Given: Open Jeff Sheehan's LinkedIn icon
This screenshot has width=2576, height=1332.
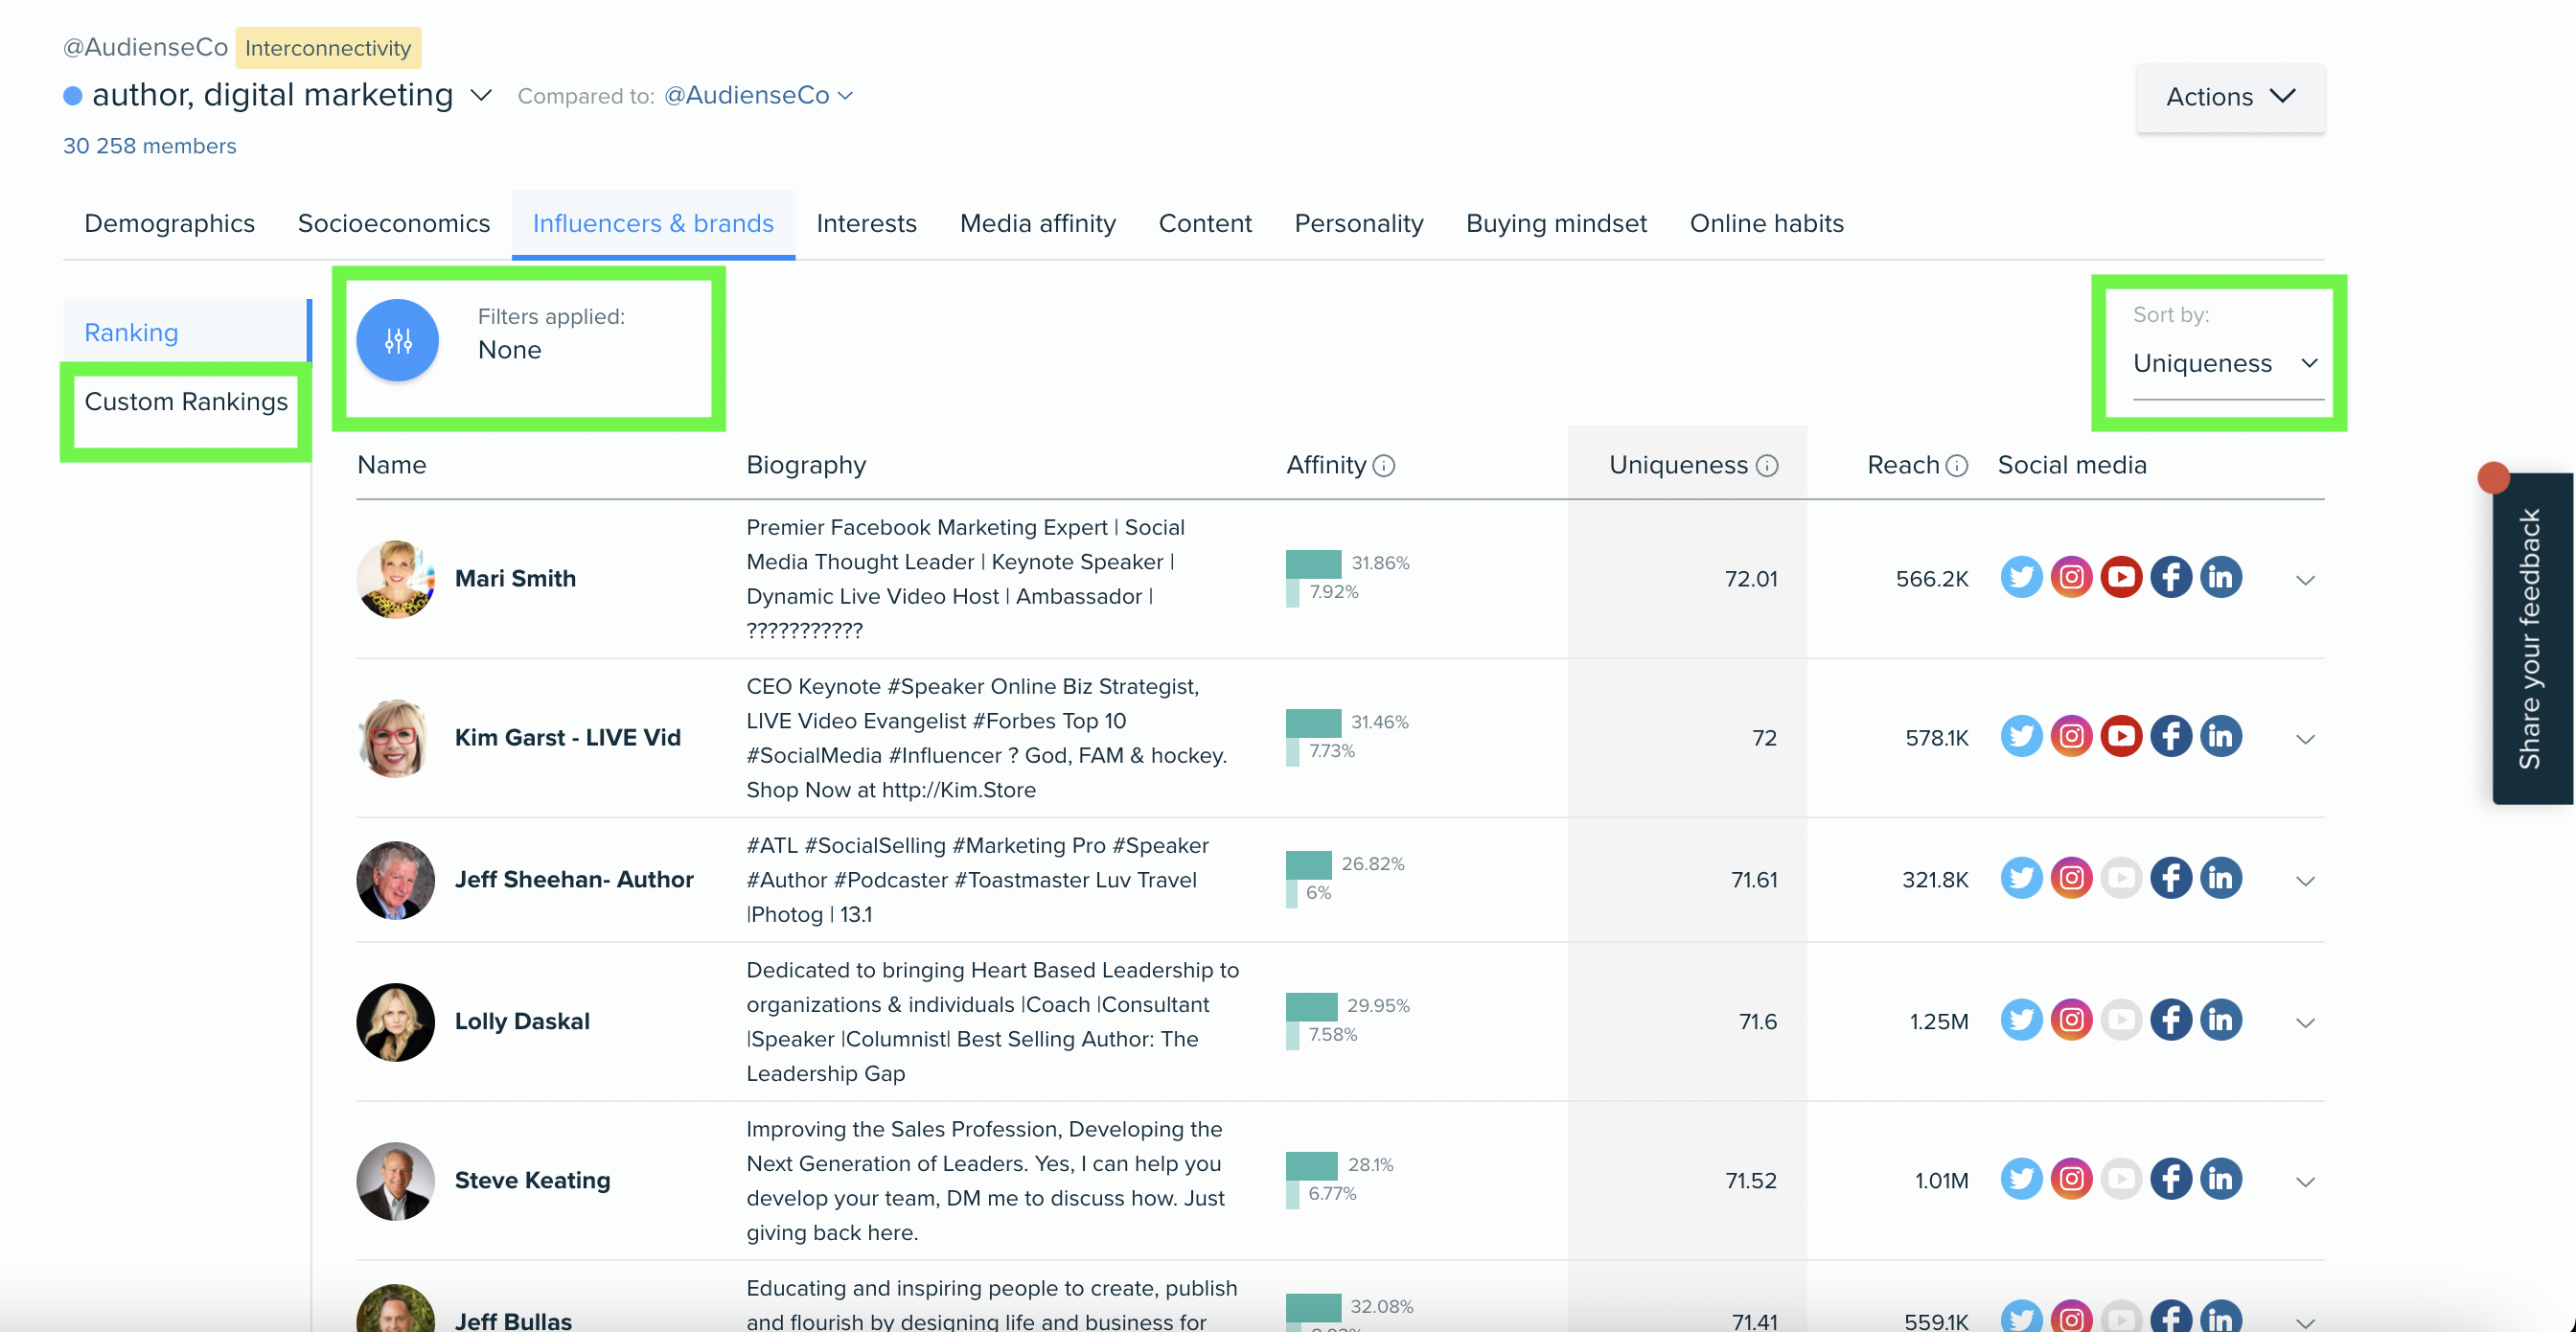Looking at the screenshot, I should (2221, 878).
